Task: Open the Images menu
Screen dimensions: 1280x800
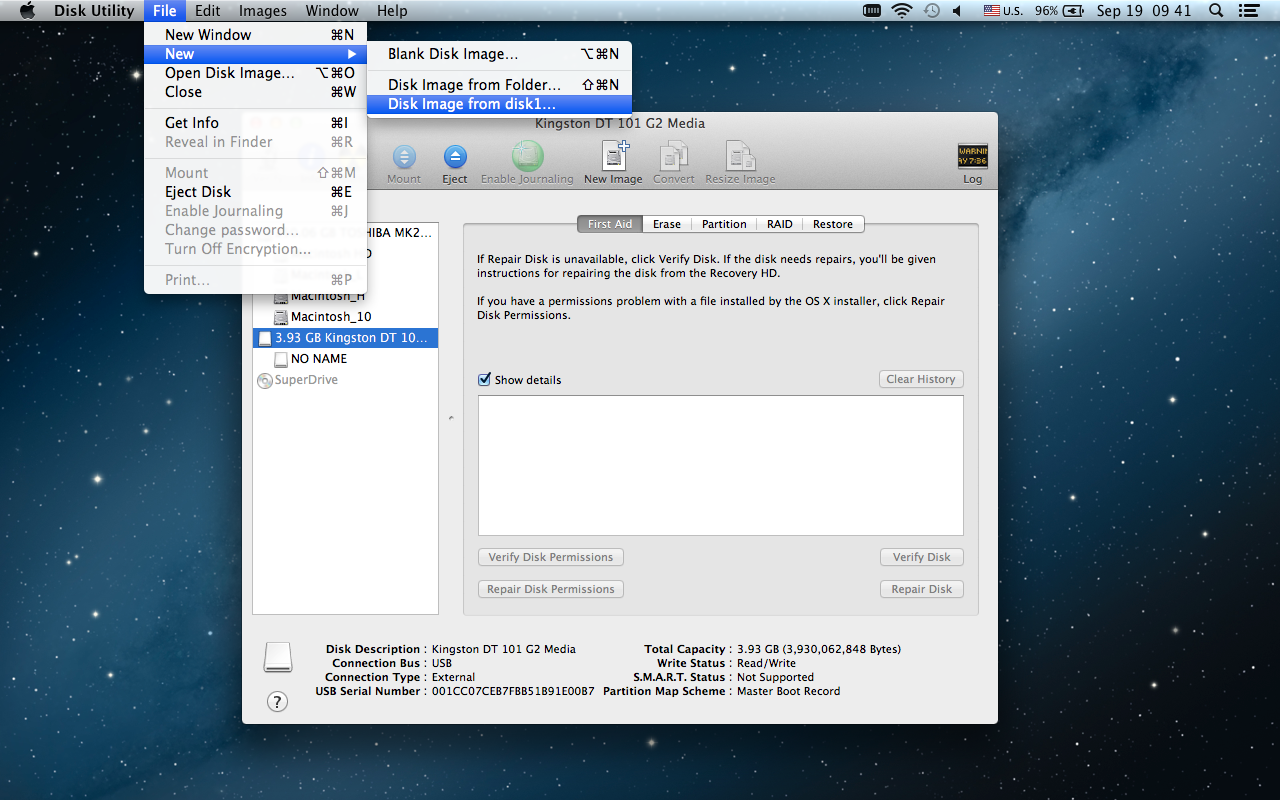Action: (263, 11)
